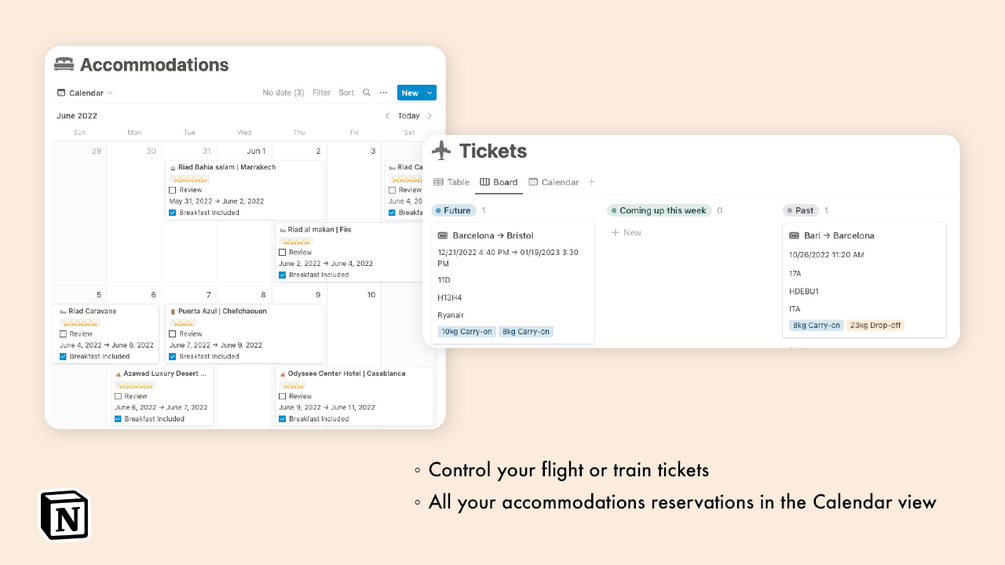Open the No date (3) list

(283, 93)
